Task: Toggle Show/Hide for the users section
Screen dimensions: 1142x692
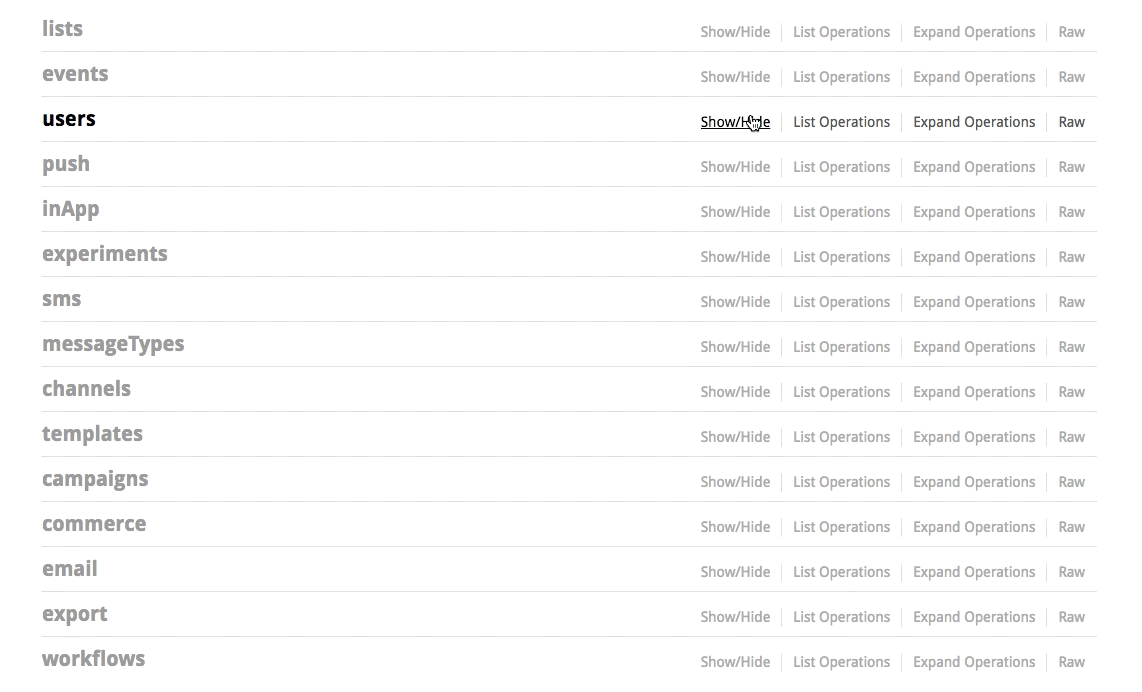Action: click(x=735, y=122)
